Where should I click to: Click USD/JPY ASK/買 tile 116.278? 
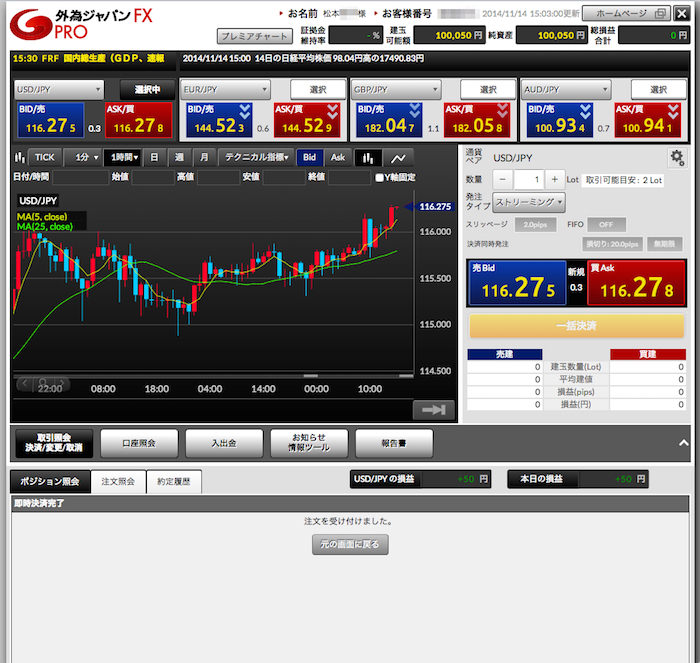coord(139,120)
